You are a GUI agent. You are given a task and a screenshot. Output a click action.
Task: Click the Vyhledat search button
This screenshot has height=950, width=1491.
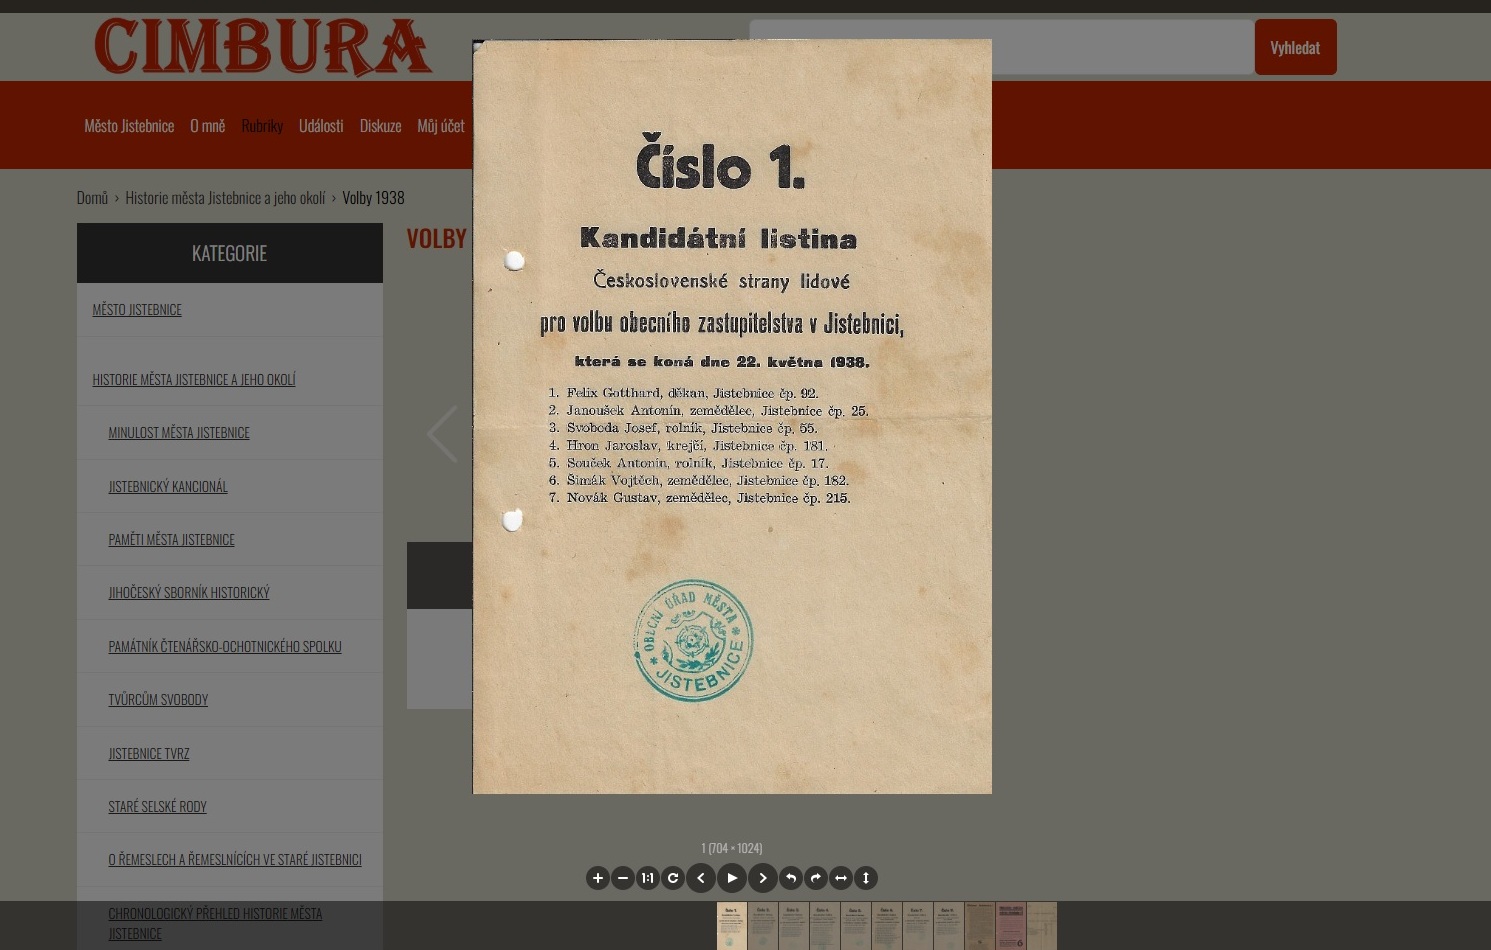click(x=1295, y=47)
